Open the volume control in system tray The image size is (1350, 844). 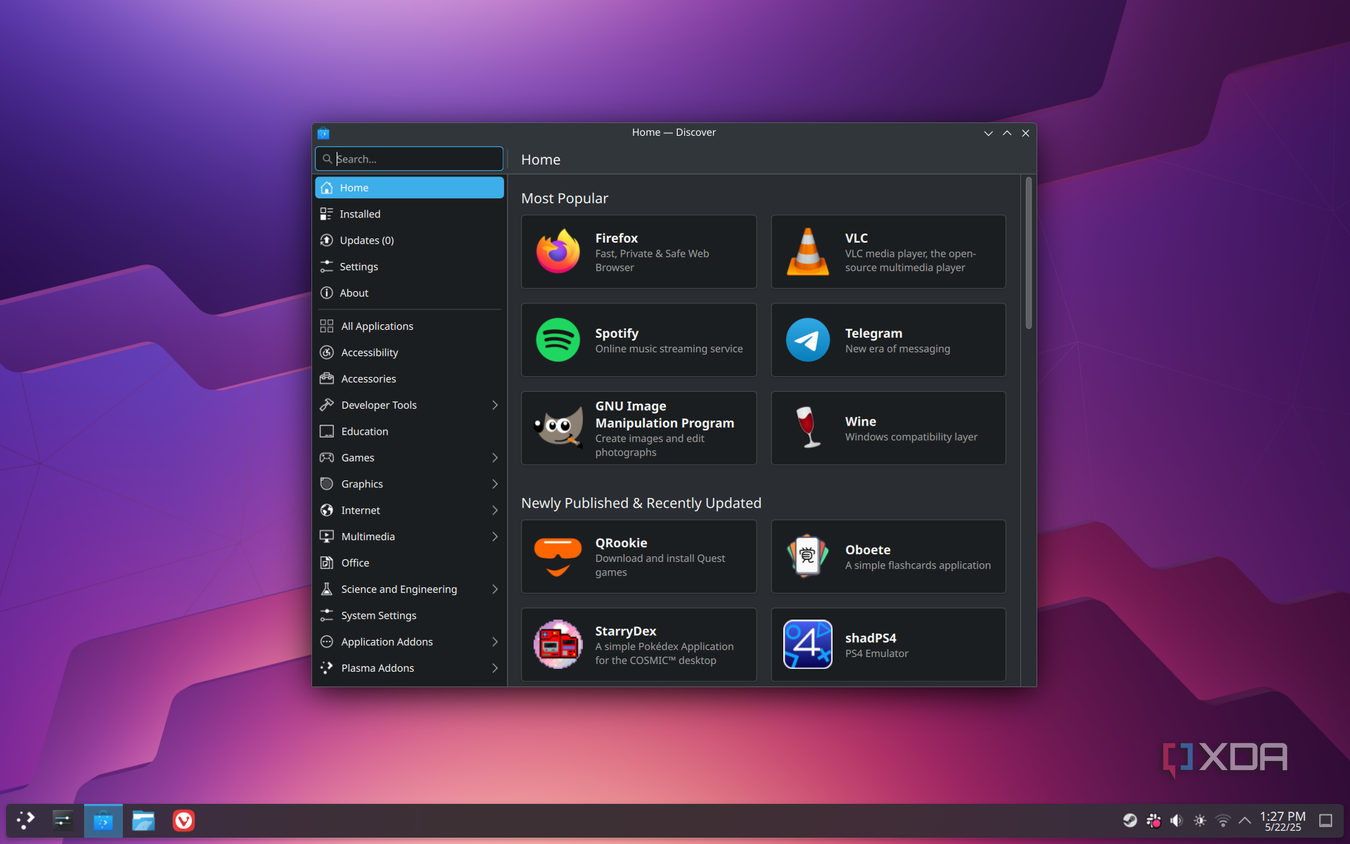coord(1176,821)
